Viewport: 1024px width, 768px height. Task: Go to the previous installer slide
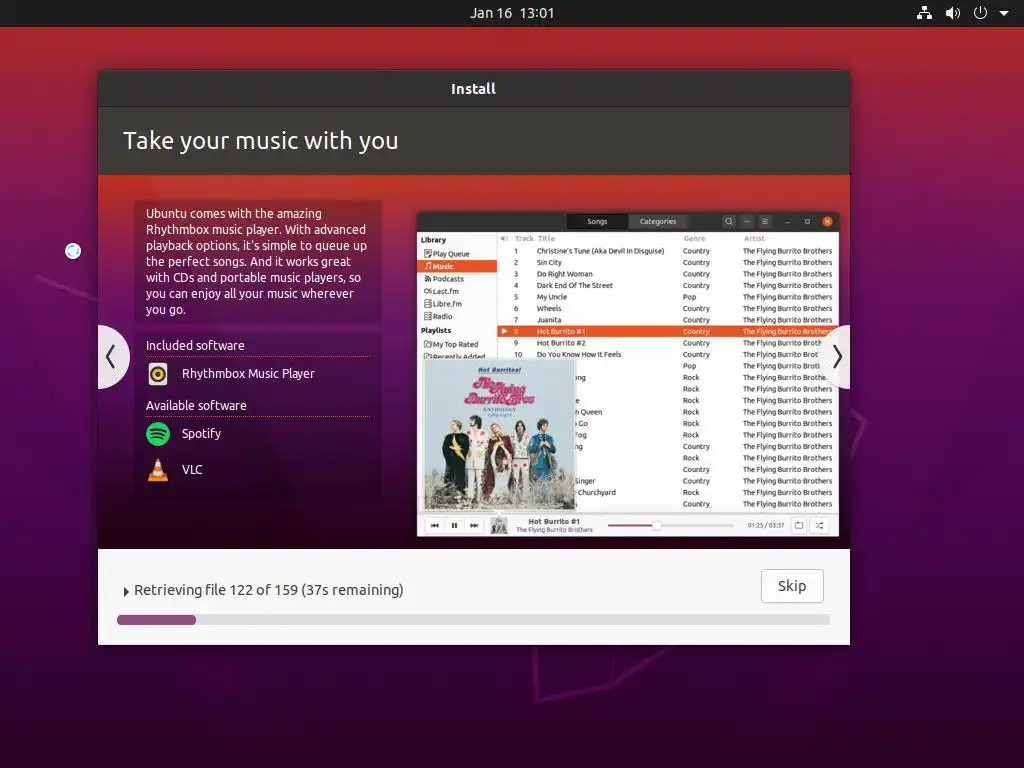[112, 357]
